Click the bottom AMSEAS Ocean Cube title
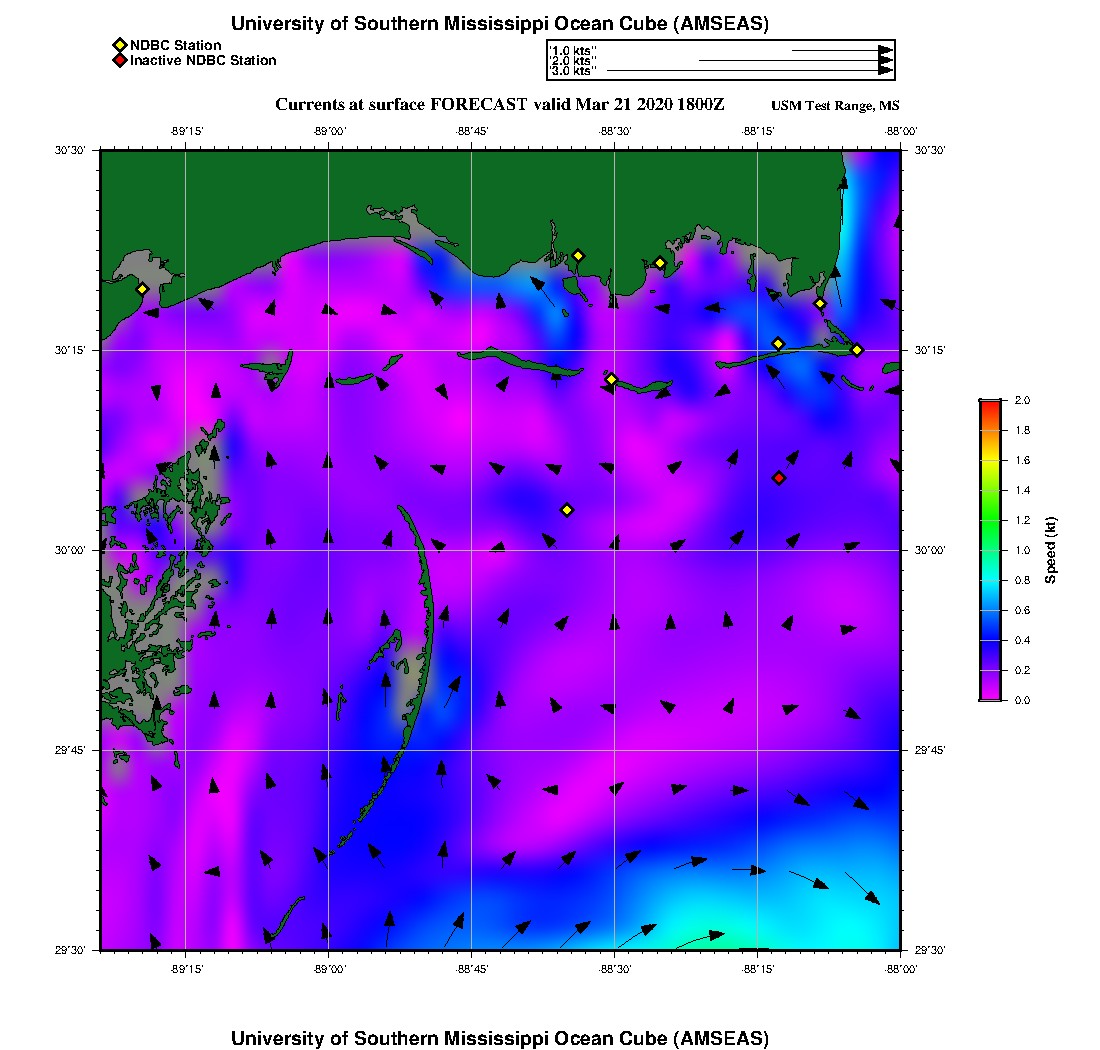Image resolution: width=1100 pixels, height=1050 pixels. click(x=500, y=1037)
